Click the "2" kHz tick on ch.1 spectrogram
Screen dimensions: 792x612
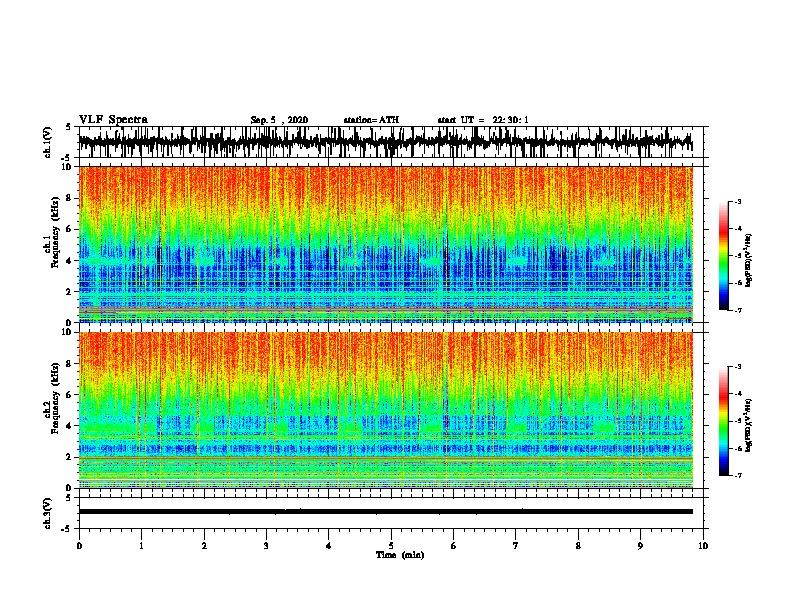point(70,292)
